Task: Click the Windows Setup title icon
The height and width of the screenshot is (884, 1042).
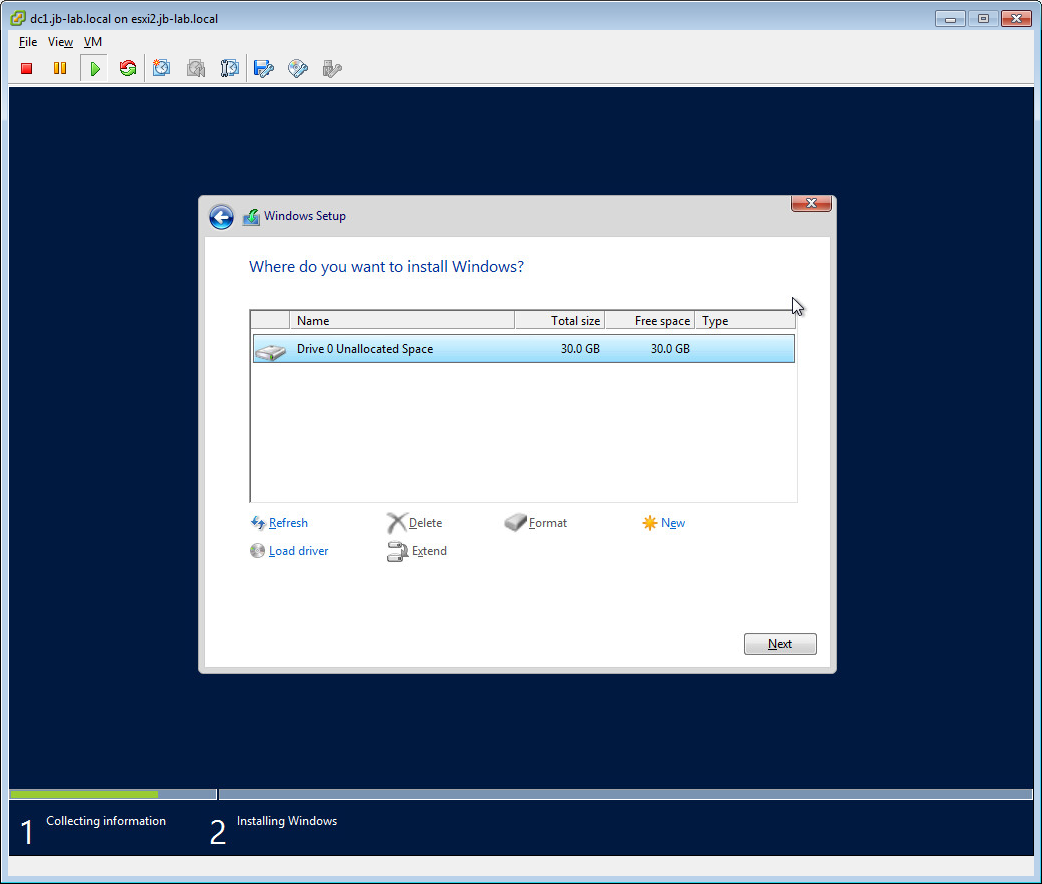Action: pos(251,217)
